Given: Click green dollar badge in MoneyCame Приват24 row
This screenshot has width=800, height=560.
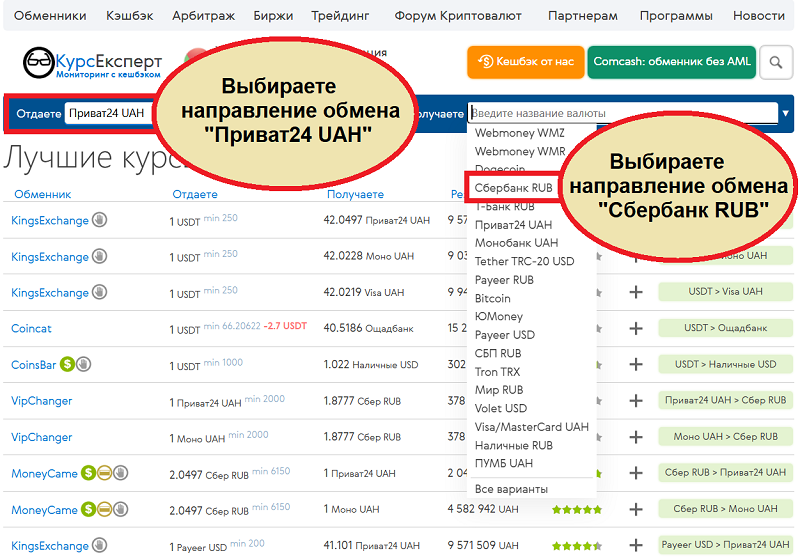Looking at the screenshot, I should tap(89, 473).
